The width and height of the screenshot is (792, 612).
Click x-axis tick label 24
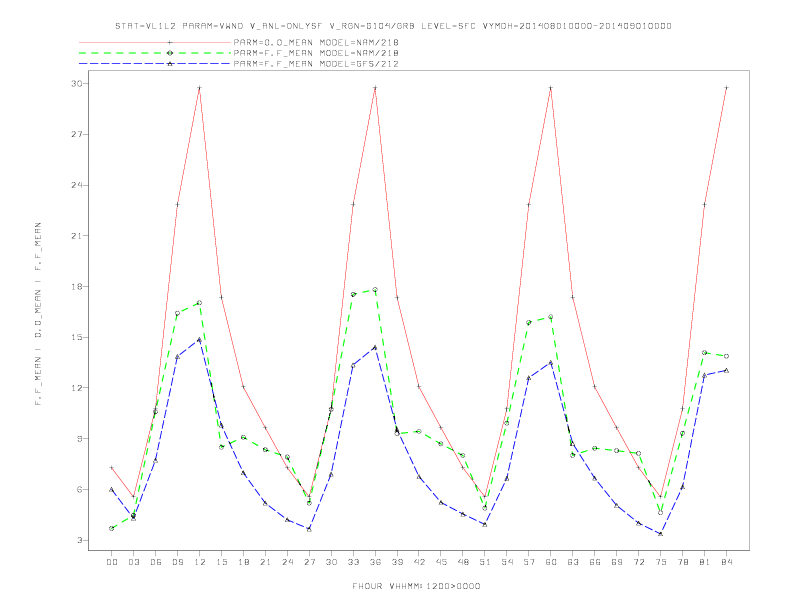[x=287, y=562]
